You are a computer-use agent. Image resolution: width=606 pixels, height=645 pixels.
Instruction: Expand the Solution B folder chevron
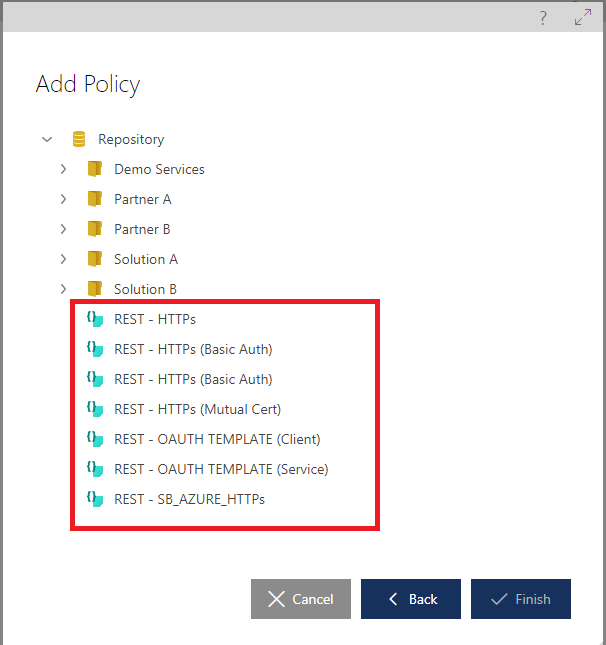63,289
